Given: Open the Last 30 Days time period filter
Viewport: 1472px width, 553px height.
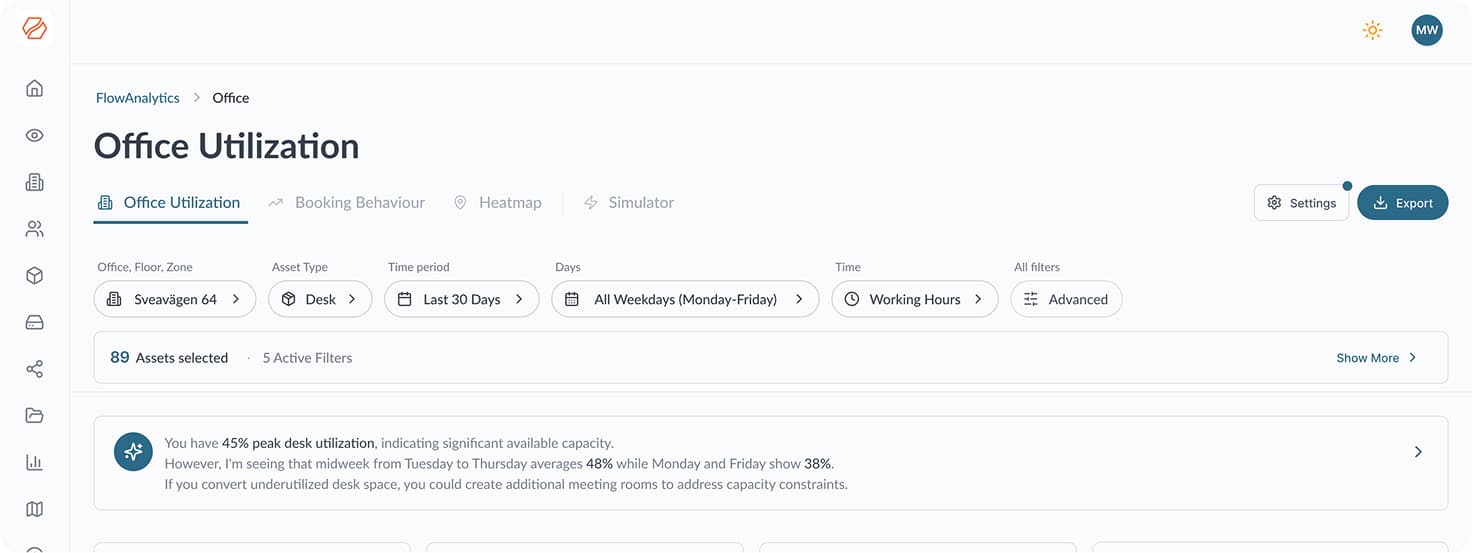Looking at the screenshot, I should [461, 299].
